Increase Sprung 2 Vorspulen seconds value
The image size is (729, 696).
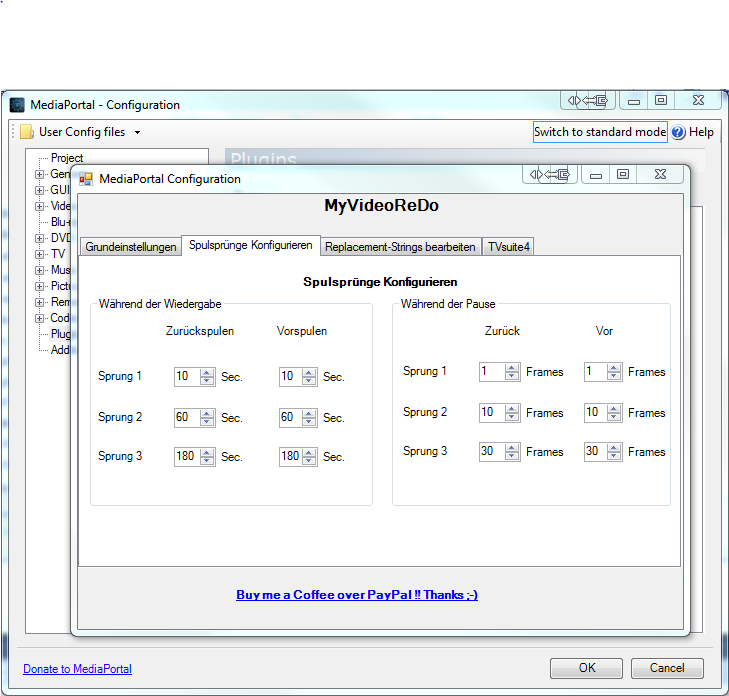[x=309, y=413]
